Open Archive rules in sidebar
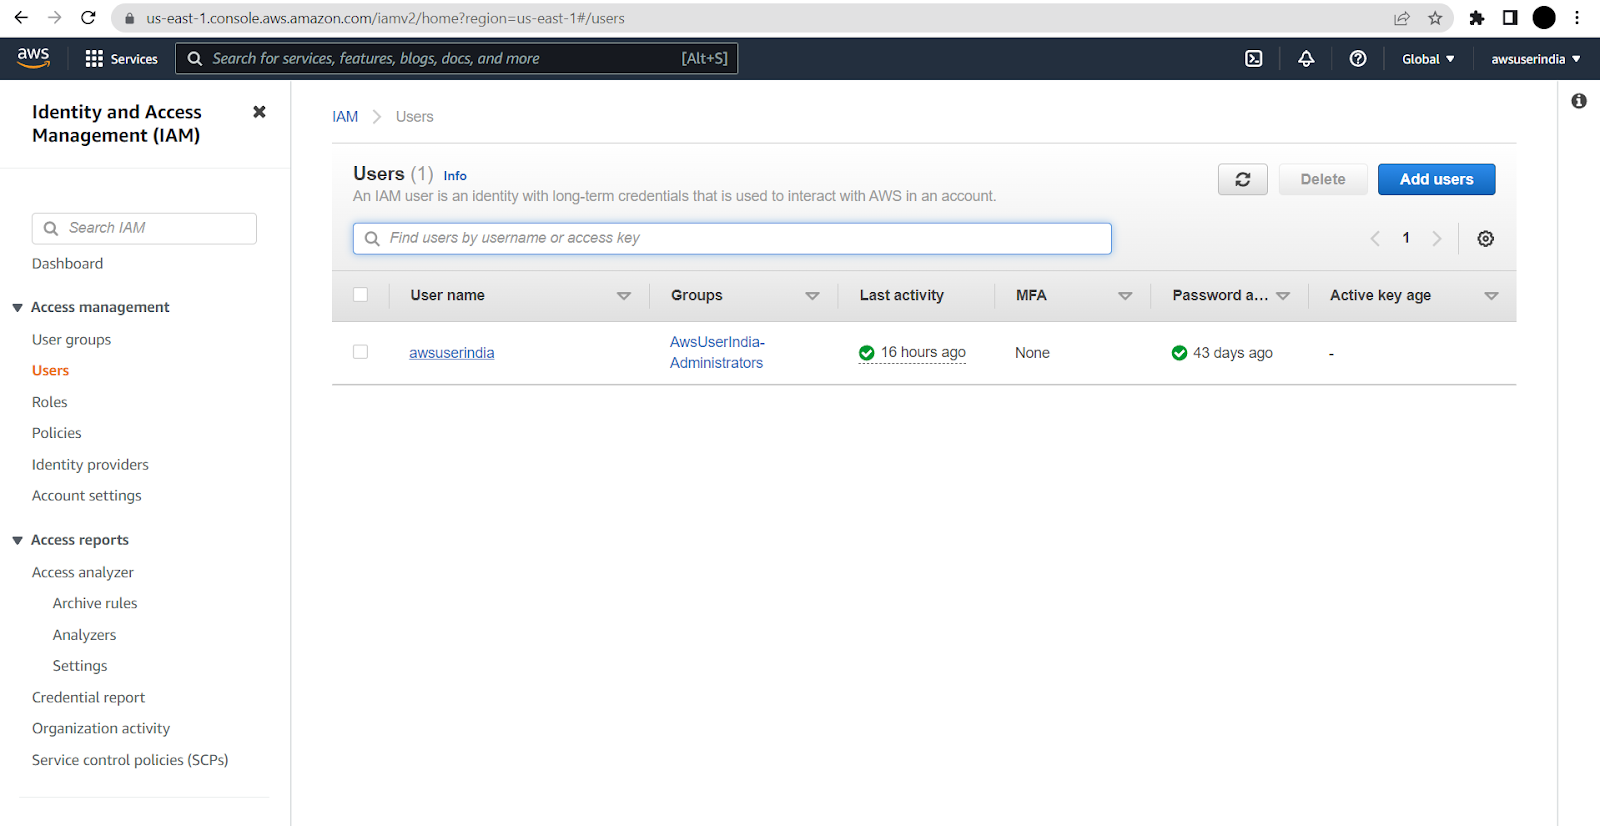The width and height of the screenshot is (1600, 826). [95, 604]
